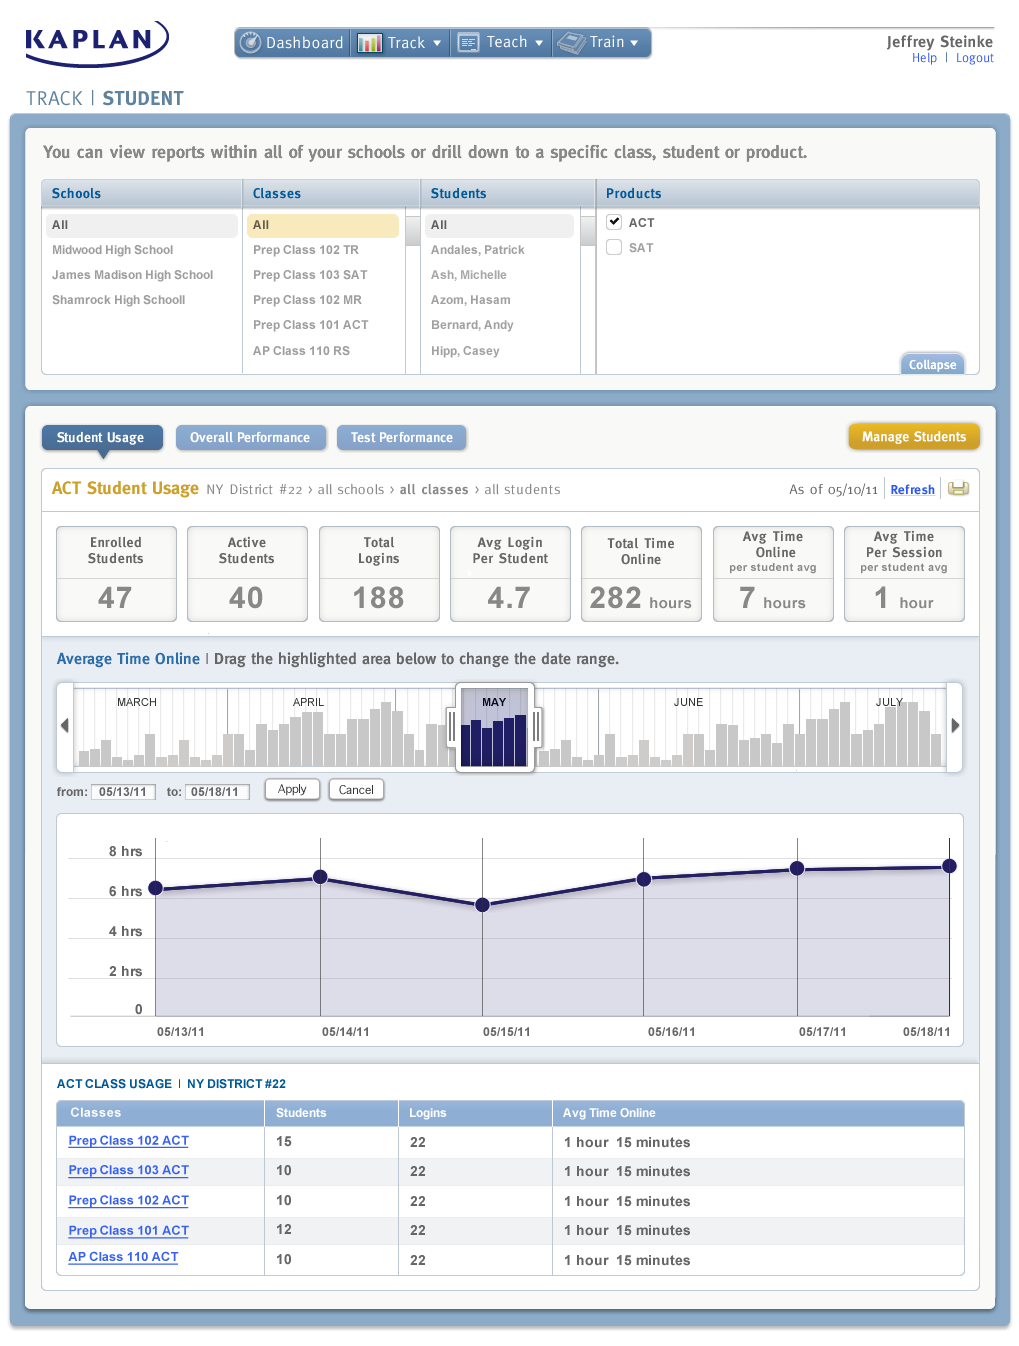The width and height of the screenshot is (1019, 1346).
Task: Select All in Schools list
Action: pyautogui.click(x=141, y=225)
